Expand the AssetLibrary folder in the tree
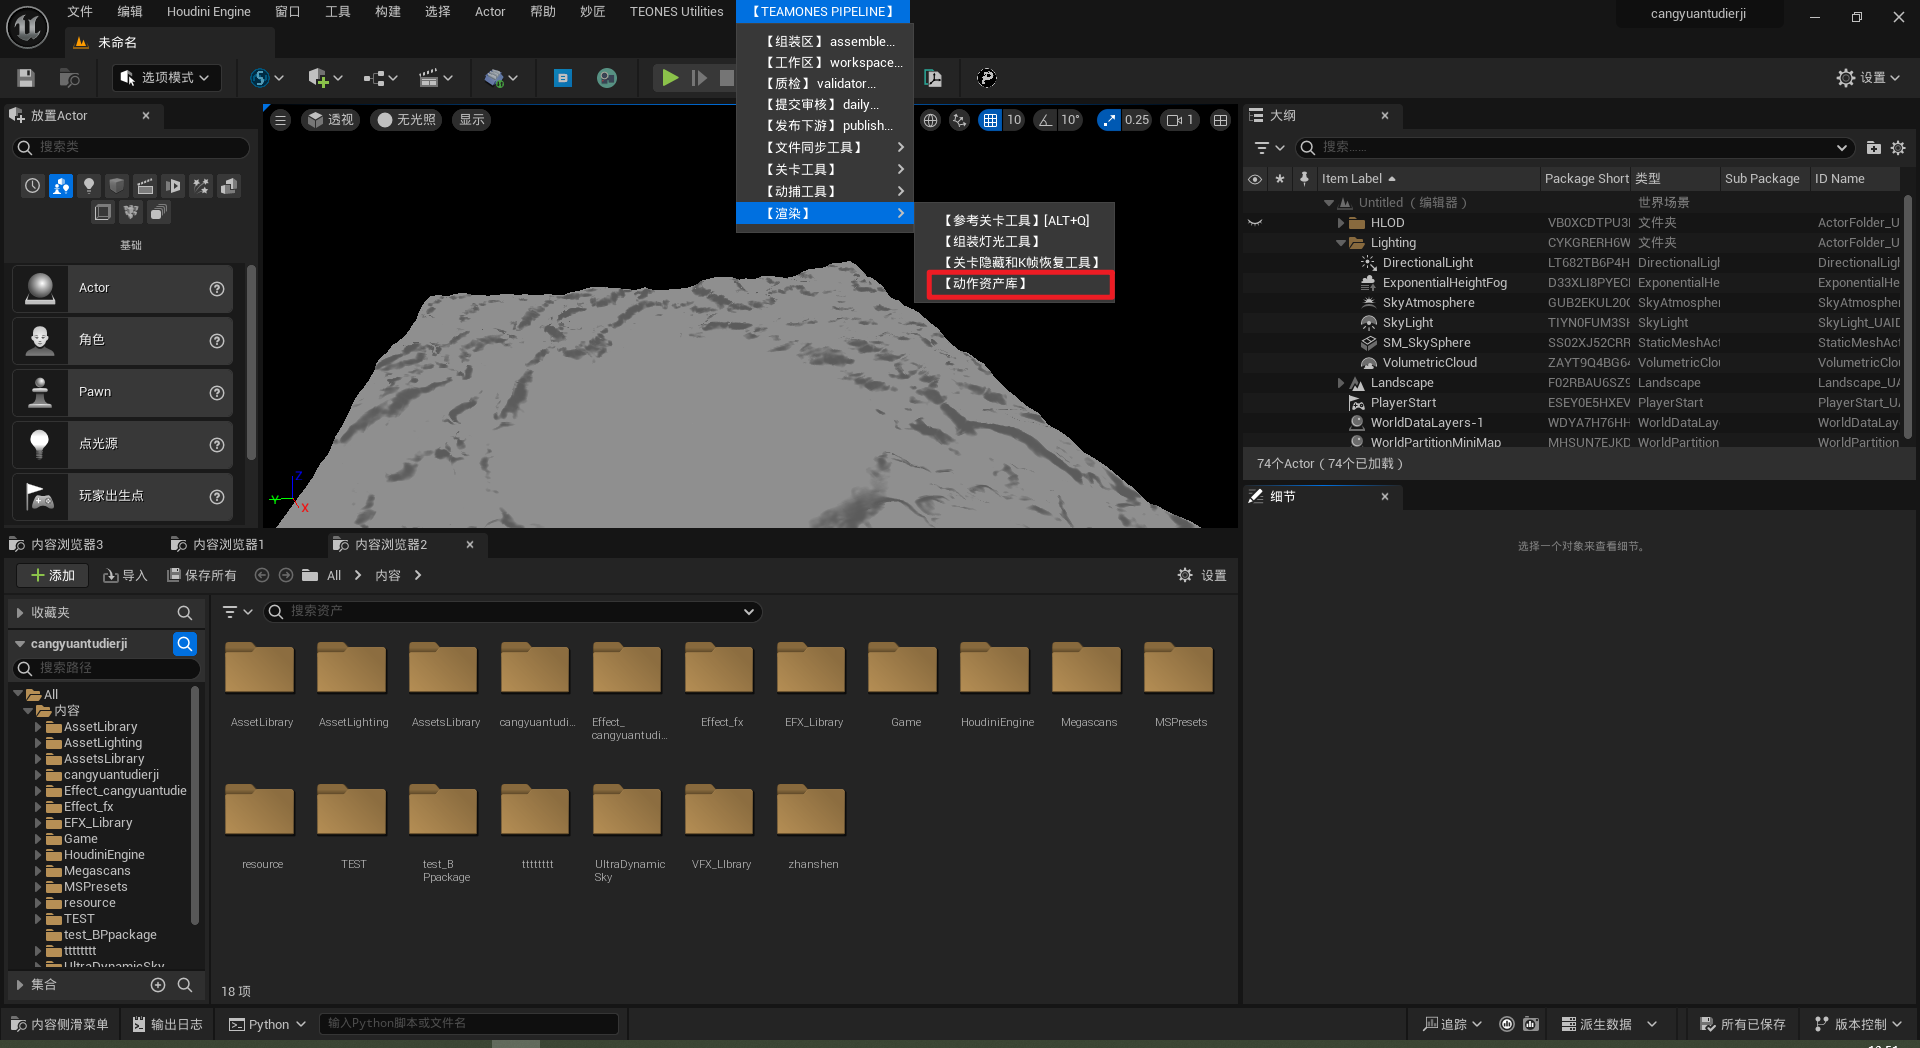 tap(39, 727)
